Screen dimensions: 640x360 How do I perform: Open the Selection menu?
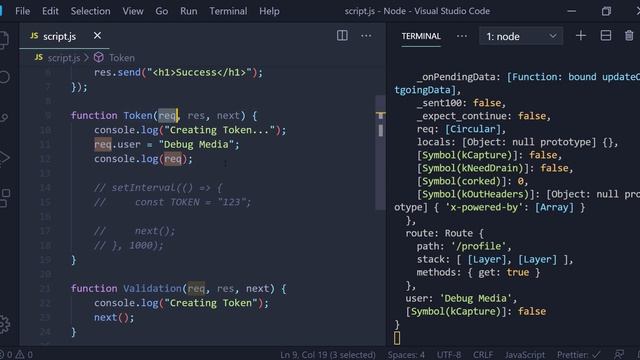(x=91, y=11)
